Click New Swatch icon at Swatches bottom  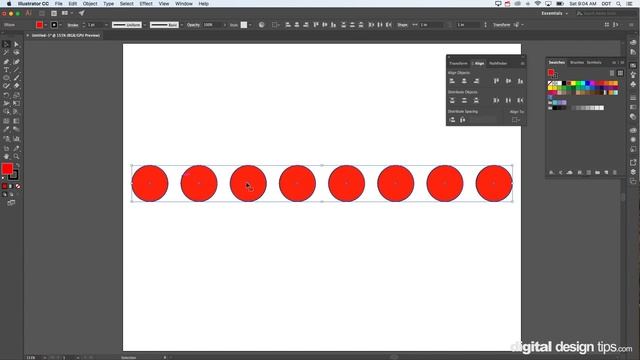point(606,173)
